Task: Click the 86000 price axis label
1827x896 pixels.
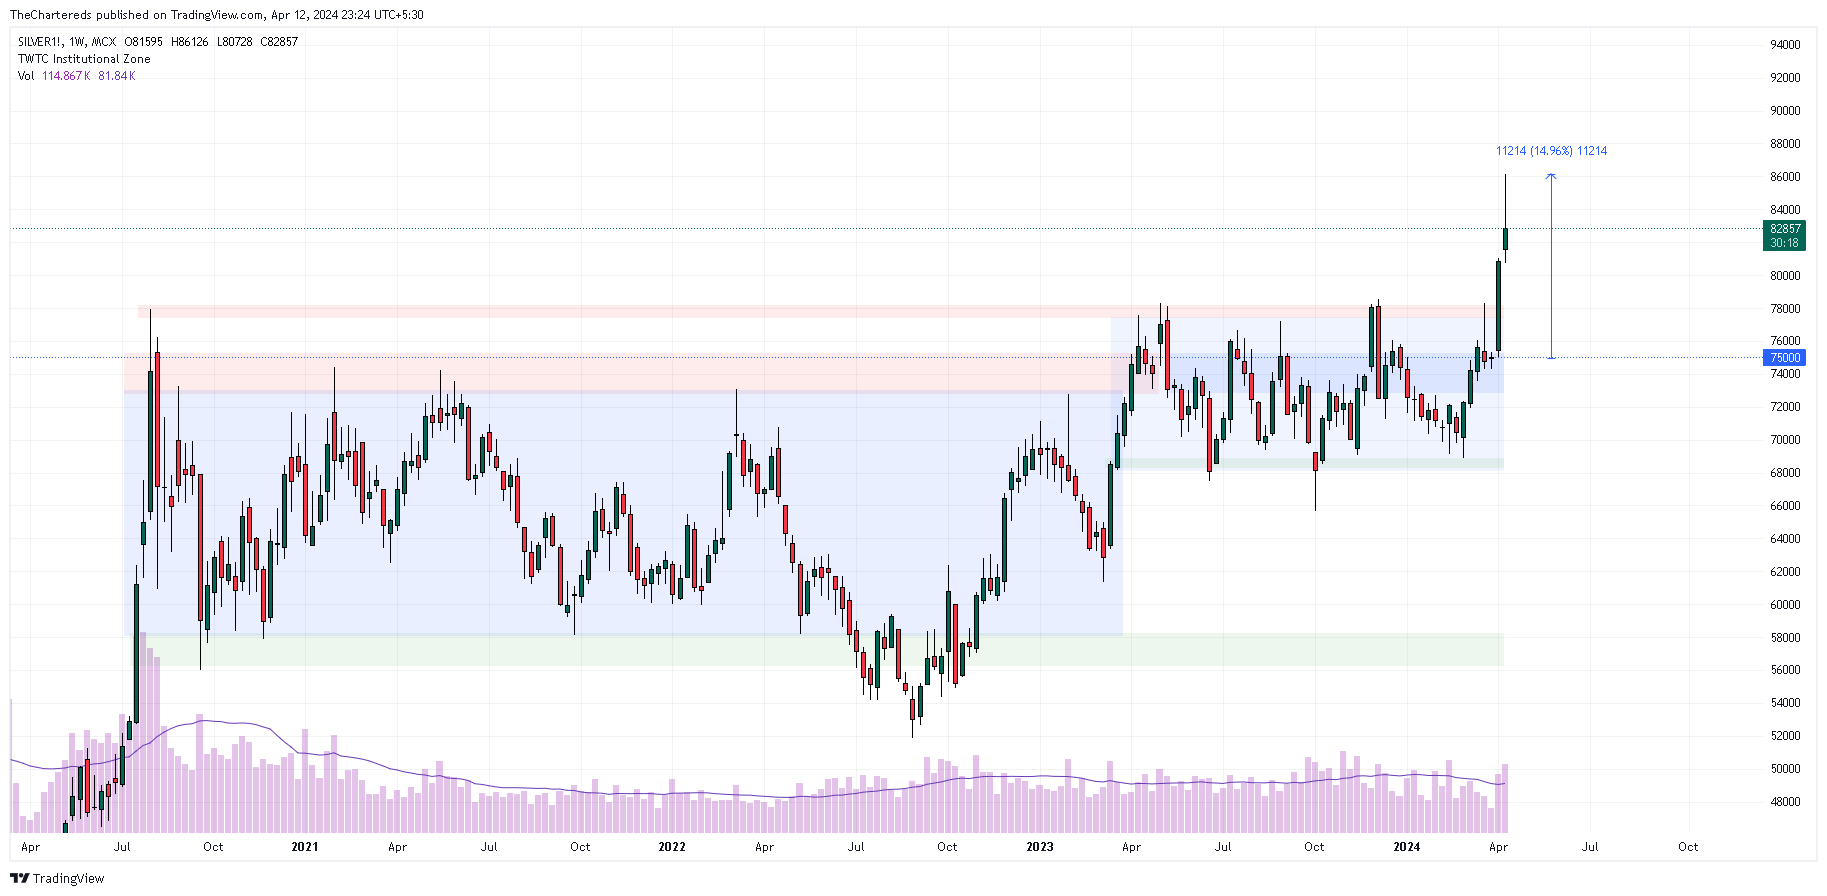Action: (1785, 177)
